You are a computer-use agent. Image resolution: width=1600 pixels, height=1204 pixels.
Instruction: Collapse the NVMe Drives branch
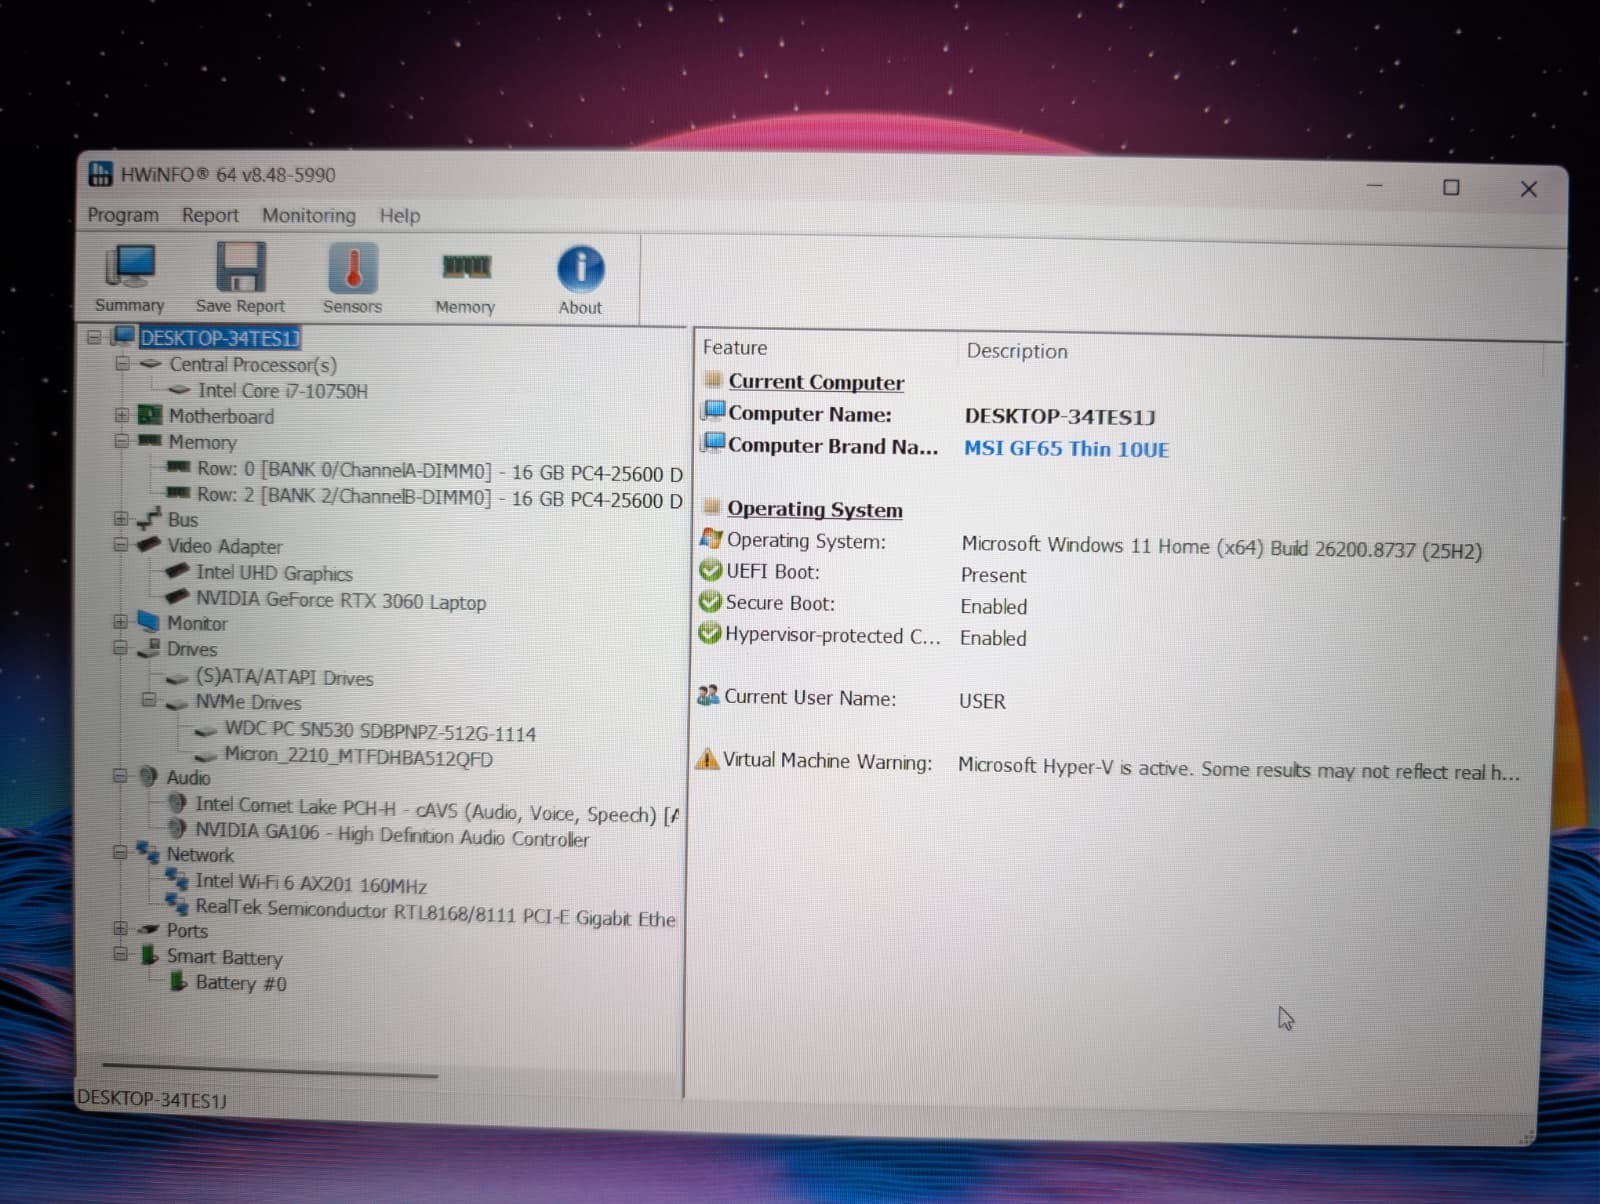click(x=149, y=700)
